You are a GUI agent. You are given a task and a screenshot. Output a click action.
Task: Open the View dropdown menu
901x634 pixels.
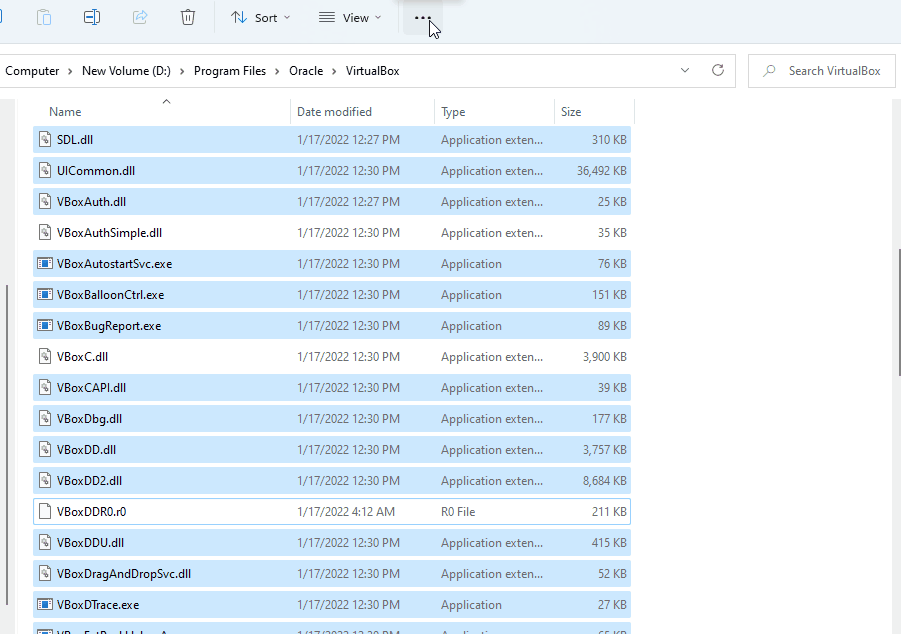click(350, 18)
